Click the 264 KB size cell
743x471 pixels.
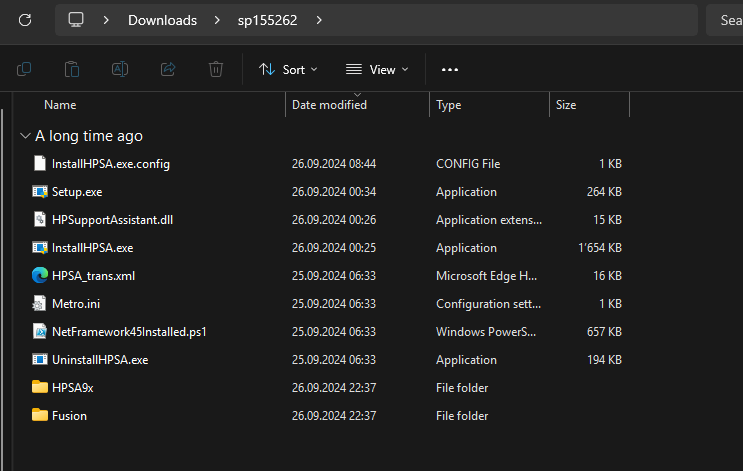604,192
